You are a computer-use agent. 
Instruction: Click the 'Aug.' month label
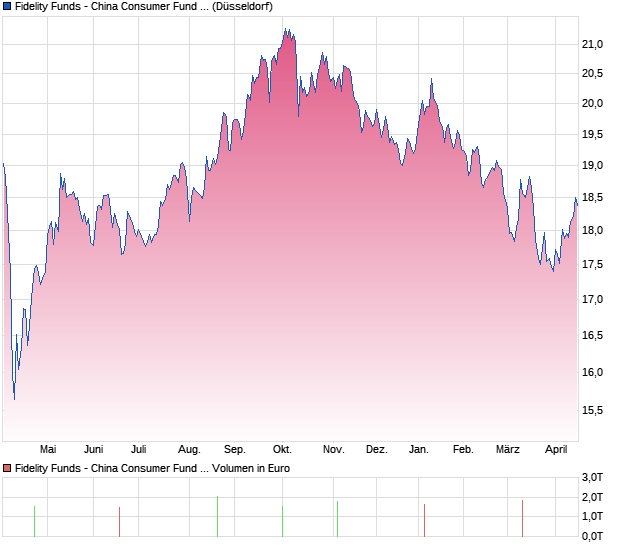(x=189, y=450)
